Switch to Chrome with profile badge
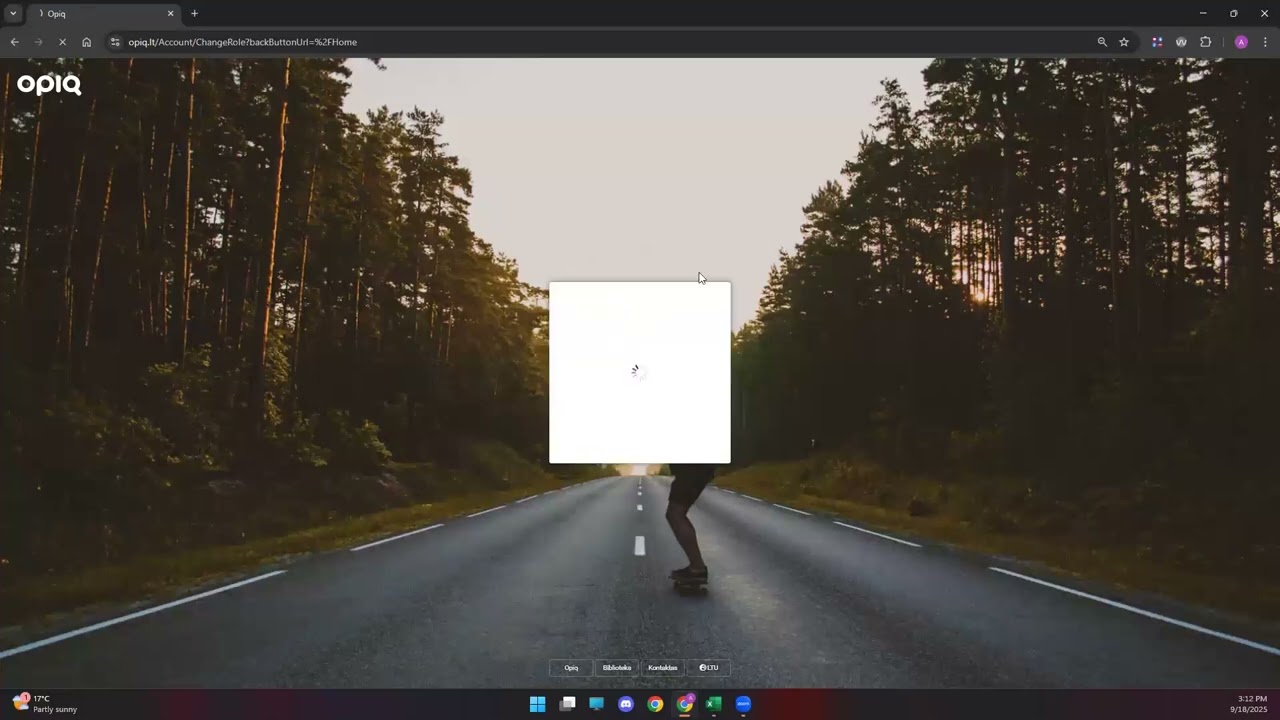This screenshot has width=1280, height=720. click(x=685, y=704)
